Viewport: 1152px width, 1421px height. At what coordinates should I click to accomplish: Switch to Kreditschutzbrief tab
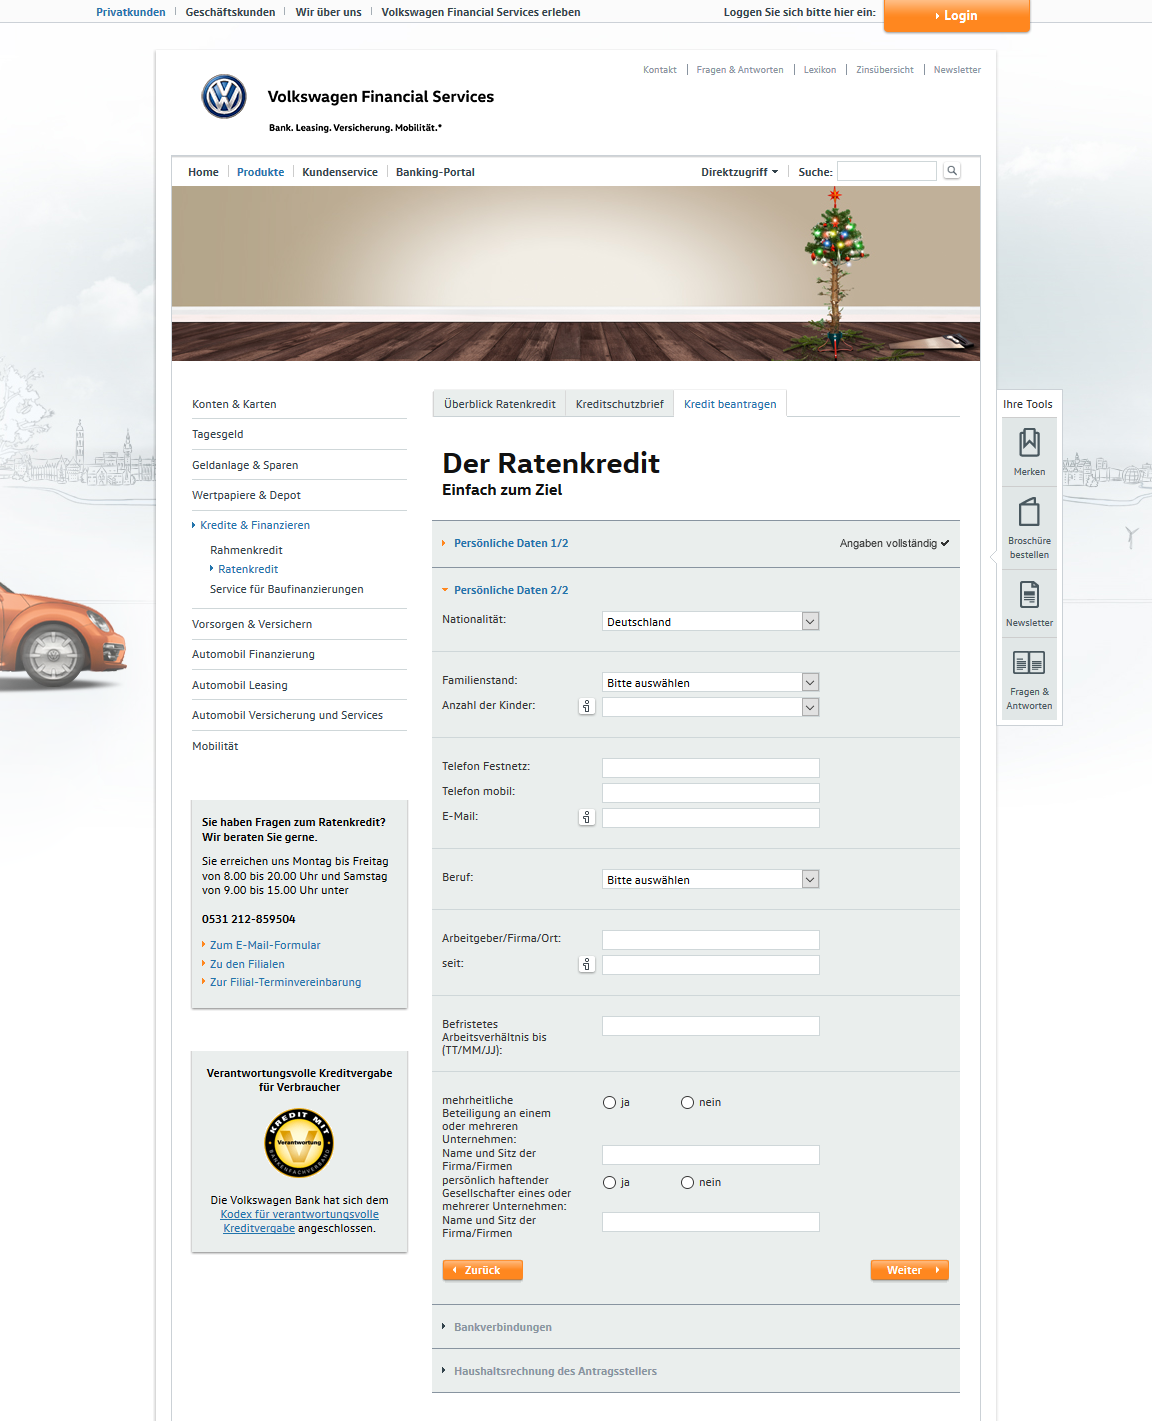coord(620,404)
